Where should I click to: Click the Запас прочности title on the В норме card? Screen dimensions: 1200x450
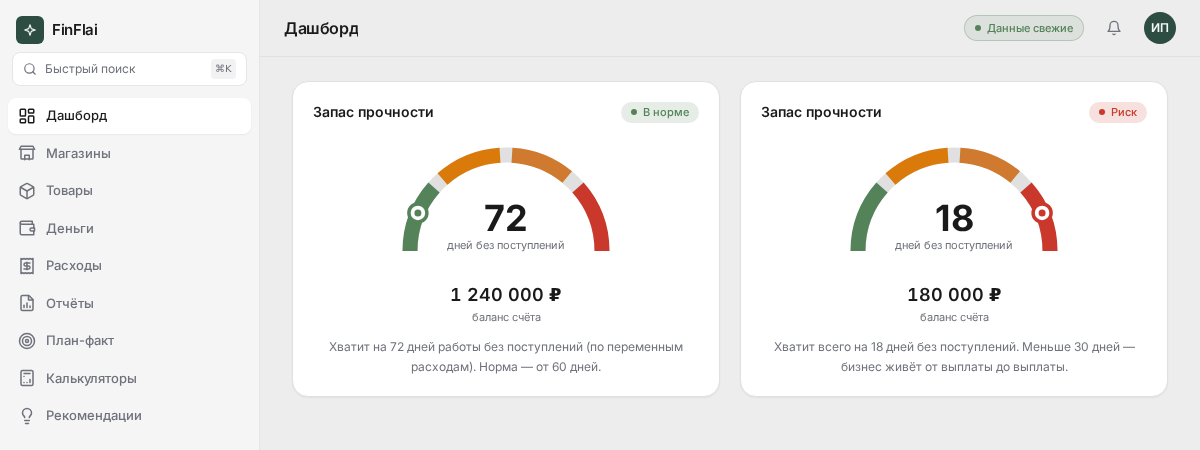coord(373,112)
